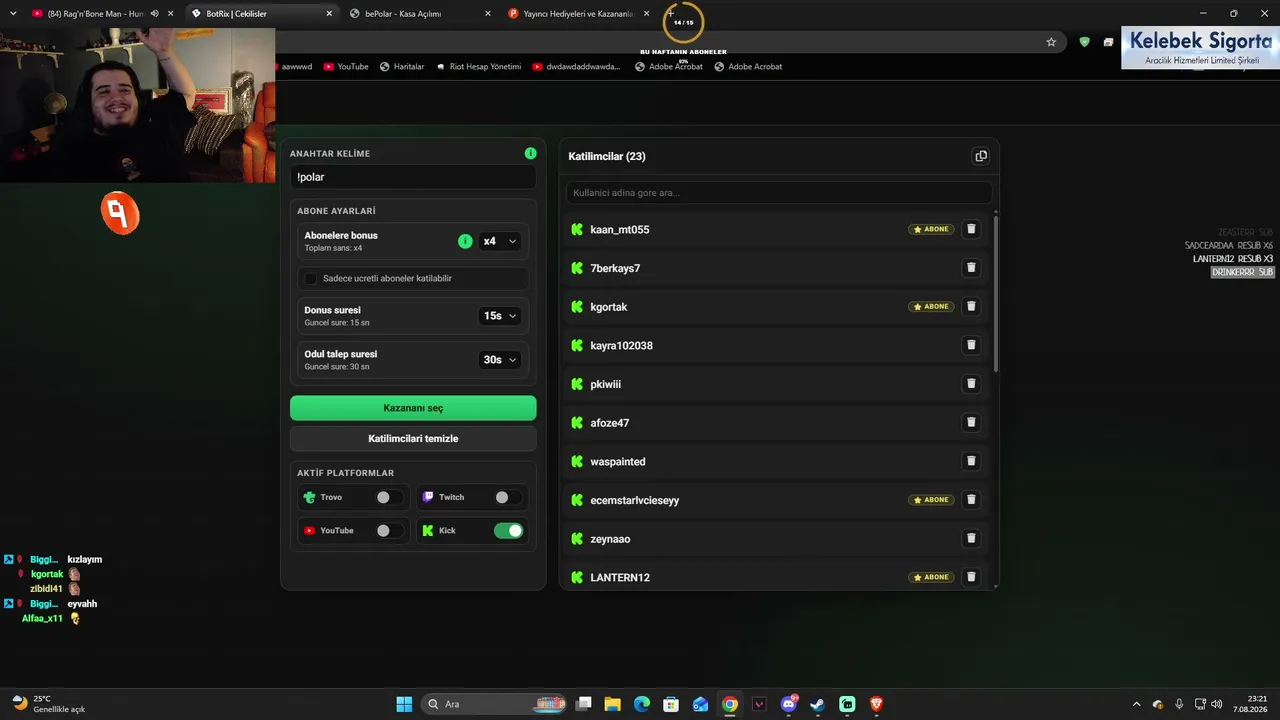
Task: Click the Kazananı seç button
Action: pos(413,408)
